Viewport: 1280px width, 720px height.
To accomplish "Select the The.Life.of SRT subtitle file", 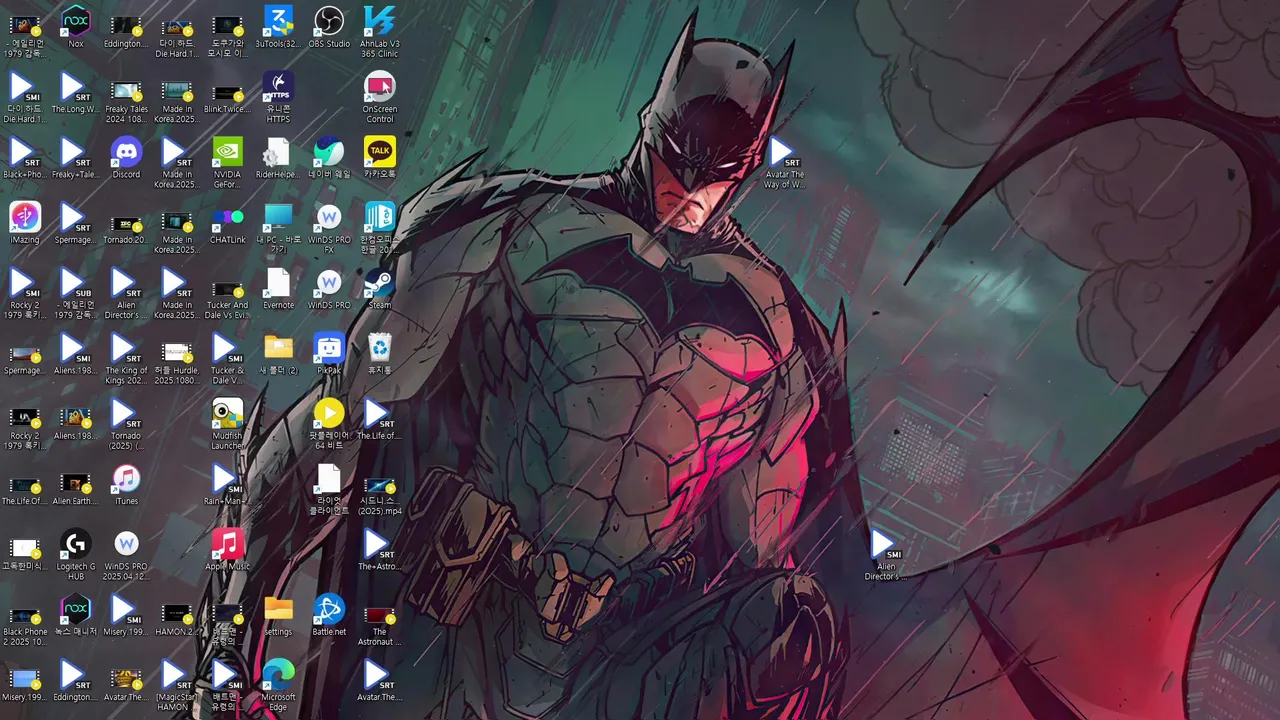I will (380, 419).
